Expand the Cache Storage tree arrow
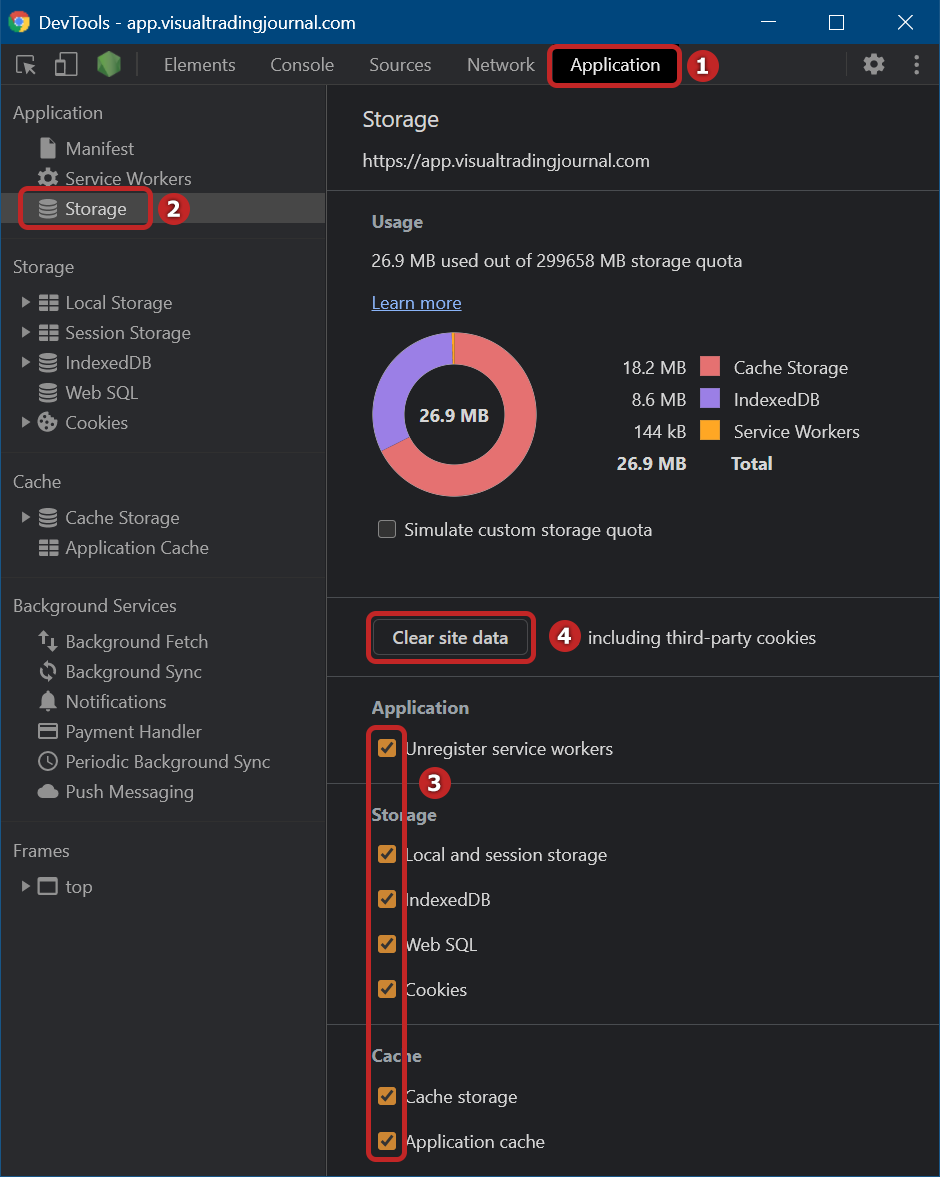Image resolution: width=940 pixels, height=1177 pixels. (x=26, y=518)
